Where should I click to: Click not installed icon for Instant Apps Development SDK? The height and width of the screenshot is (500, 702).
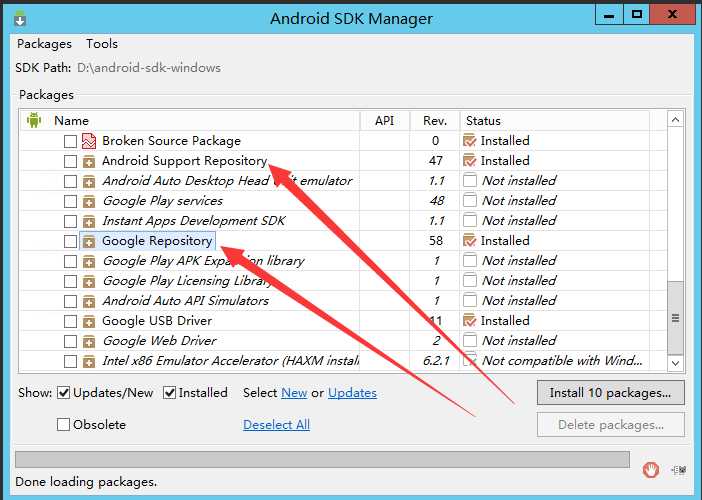pos(470,220)
